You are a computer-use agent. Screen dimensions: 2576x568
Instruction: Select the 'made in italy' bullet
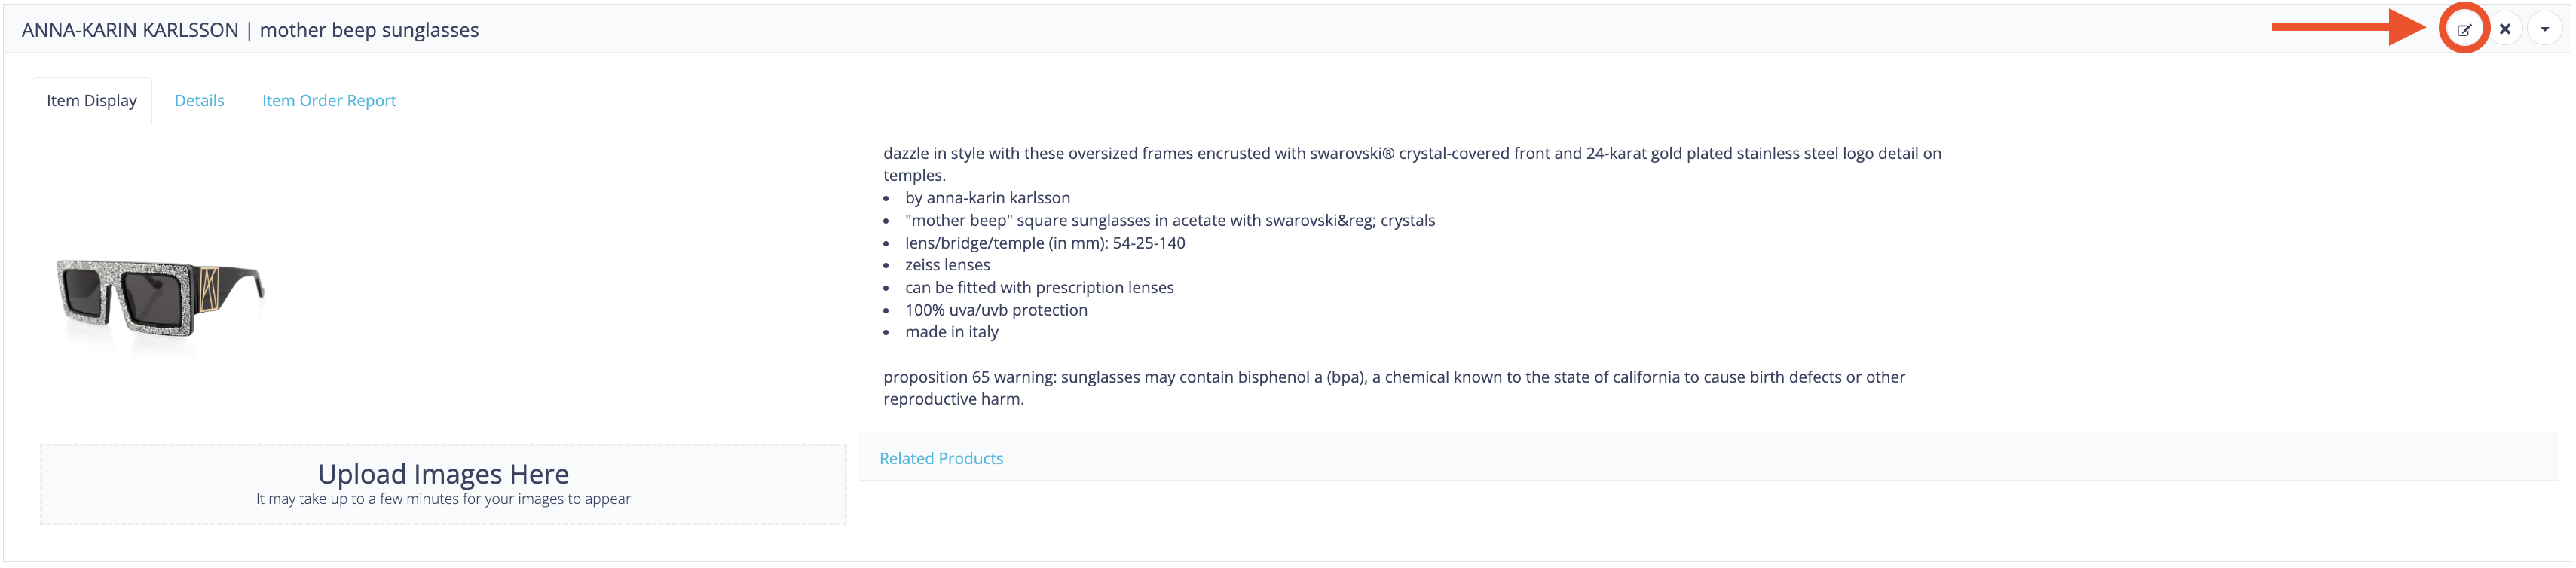951,332
